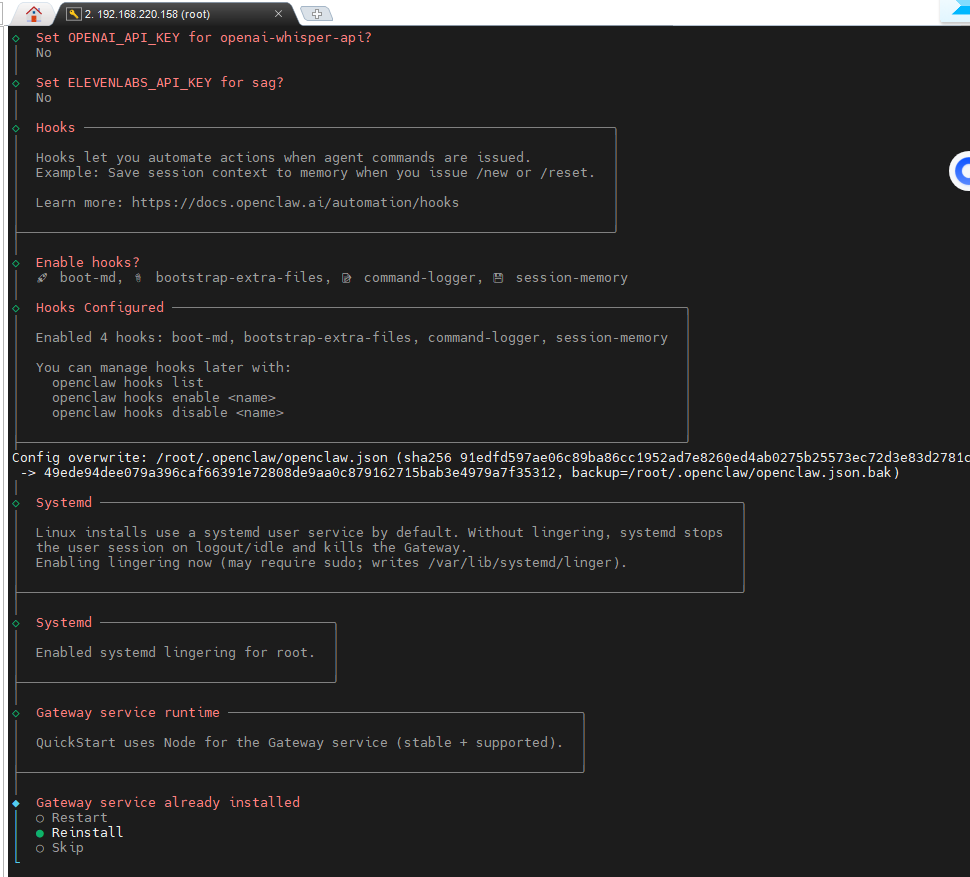Open a new session tab with plus button

316,14
